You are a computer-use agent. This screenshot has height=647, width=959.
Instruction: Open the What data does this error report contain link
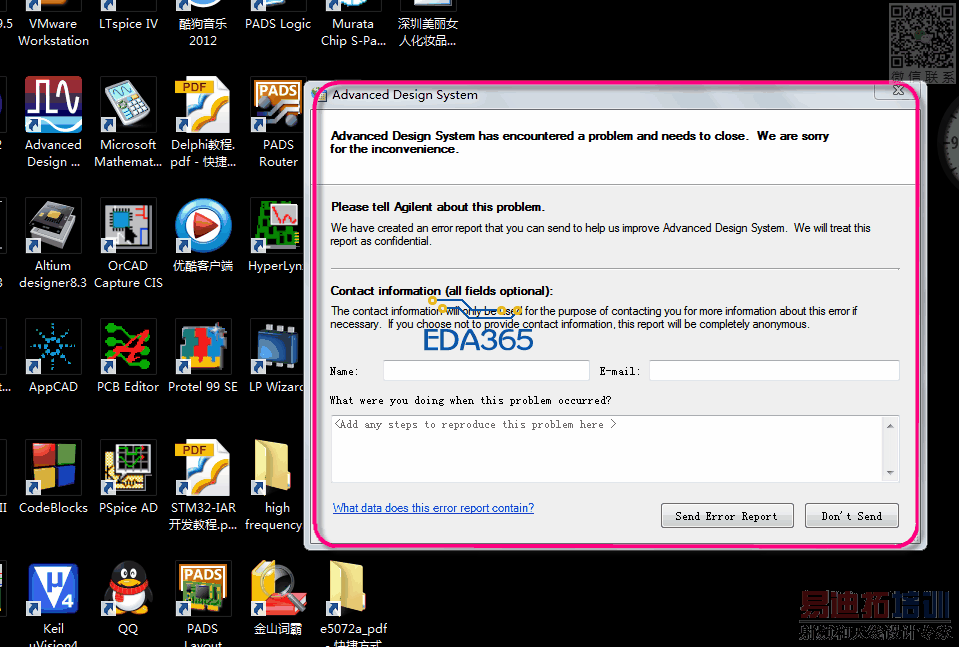[433, 508]
